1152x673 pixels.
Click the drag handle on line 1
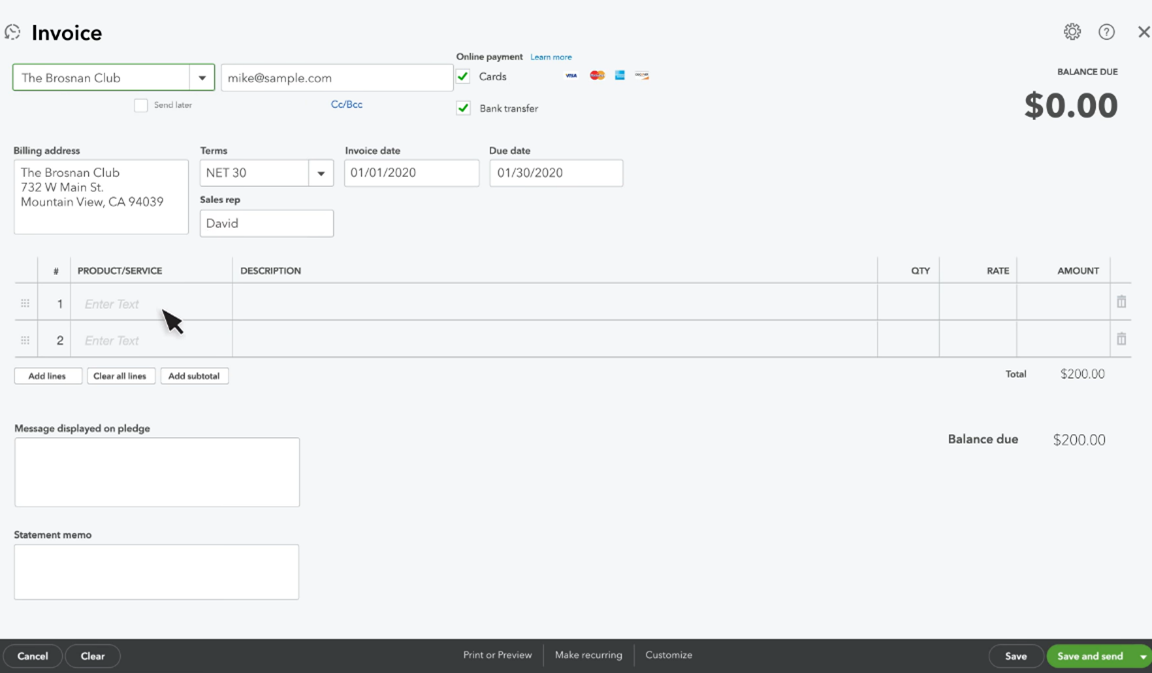(25, 301)
